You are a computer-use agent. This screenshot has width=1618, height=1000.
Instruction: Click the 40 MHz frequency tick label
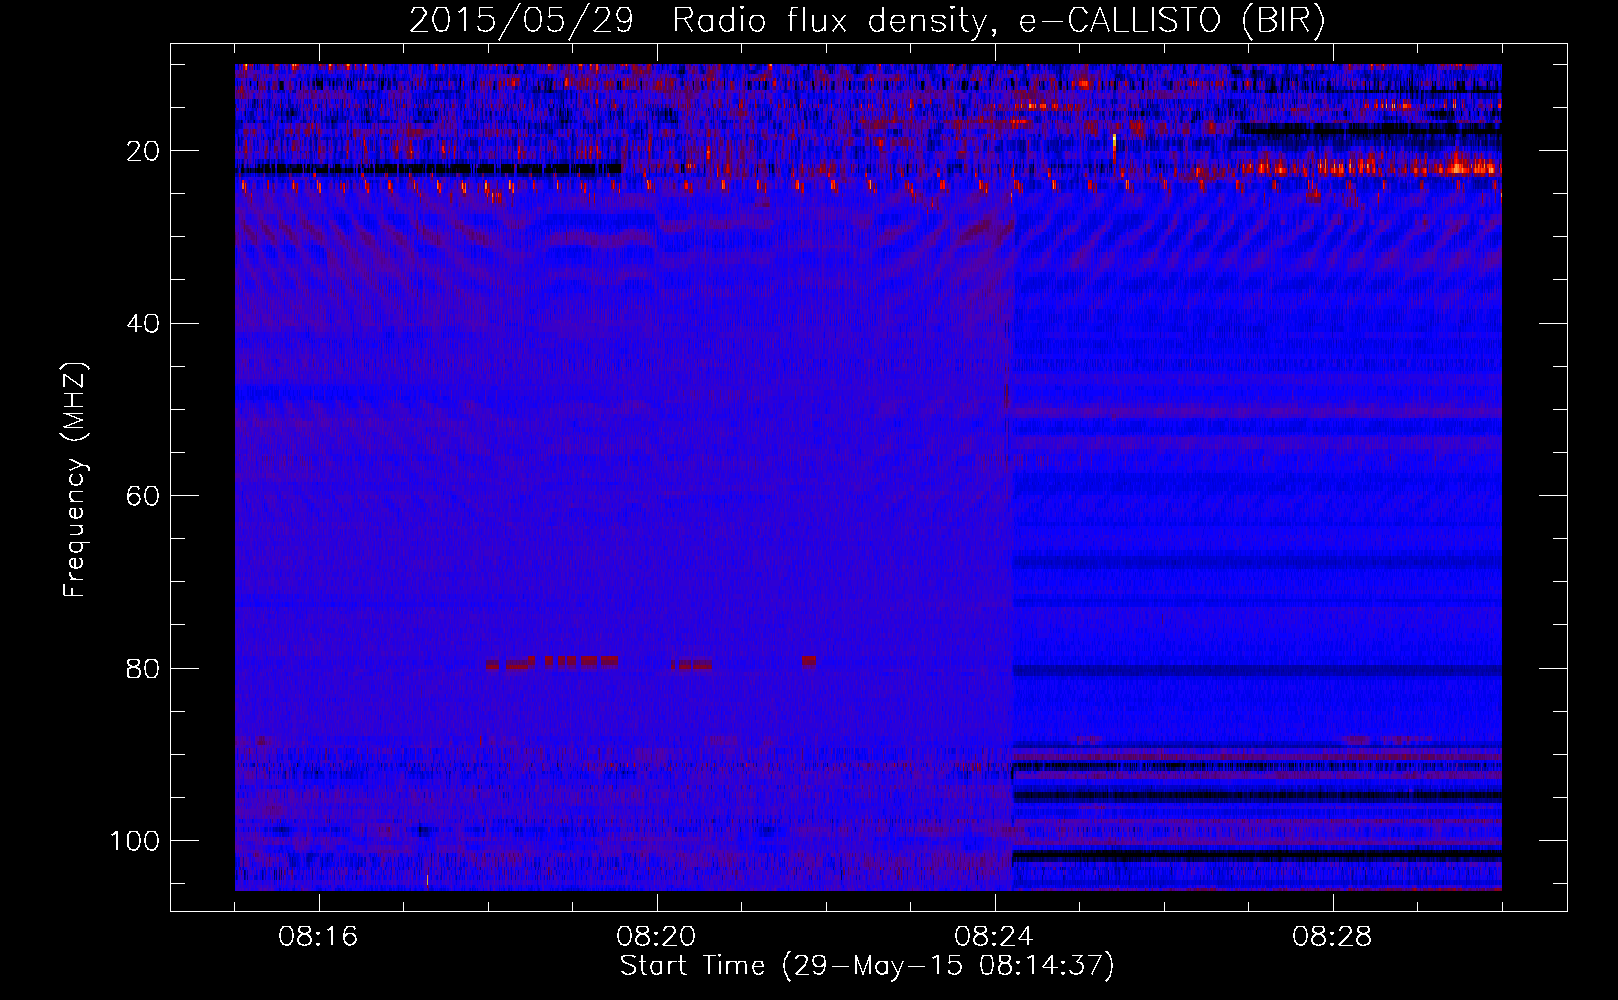(144, 324)
